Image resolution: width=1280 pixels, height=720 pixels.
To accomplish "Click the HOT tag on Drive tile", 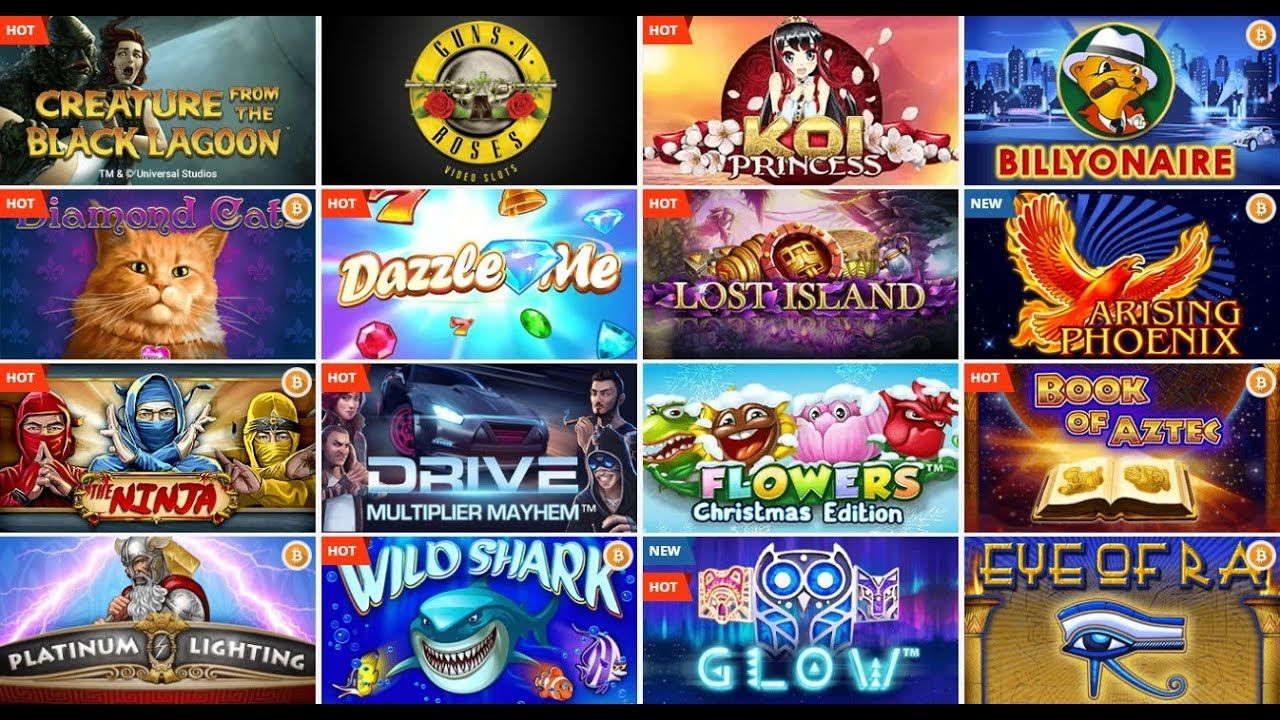I will (x=344, y=378).
